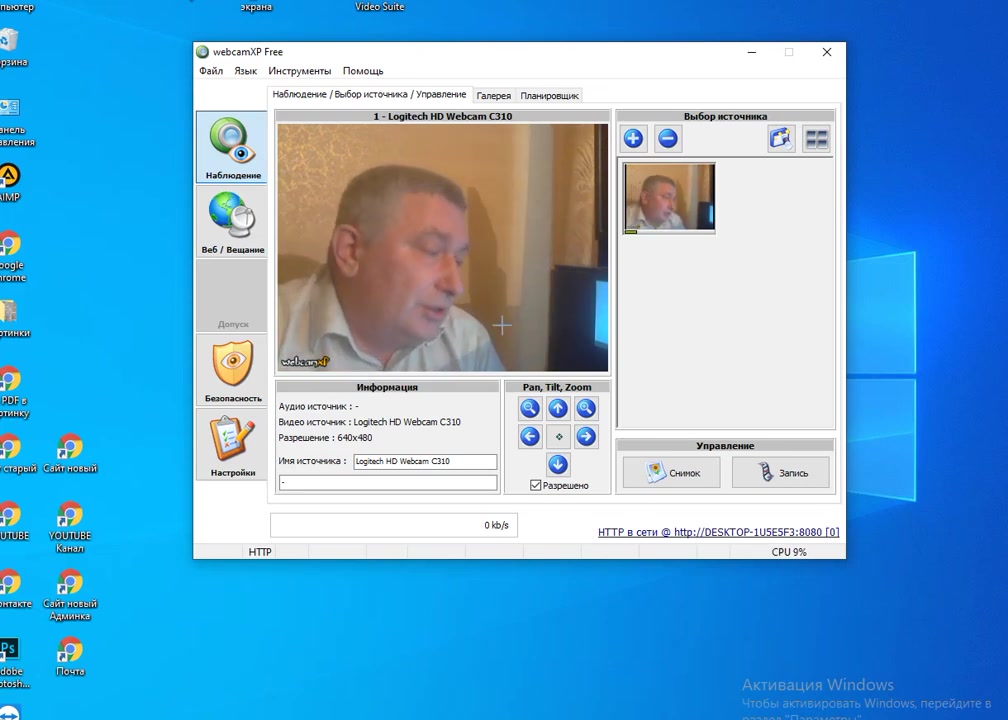Image resolution: width=1008 pixels, height=720 pixels.
Task: Pan camera left arrow
Action: click(x=530, y=436)
